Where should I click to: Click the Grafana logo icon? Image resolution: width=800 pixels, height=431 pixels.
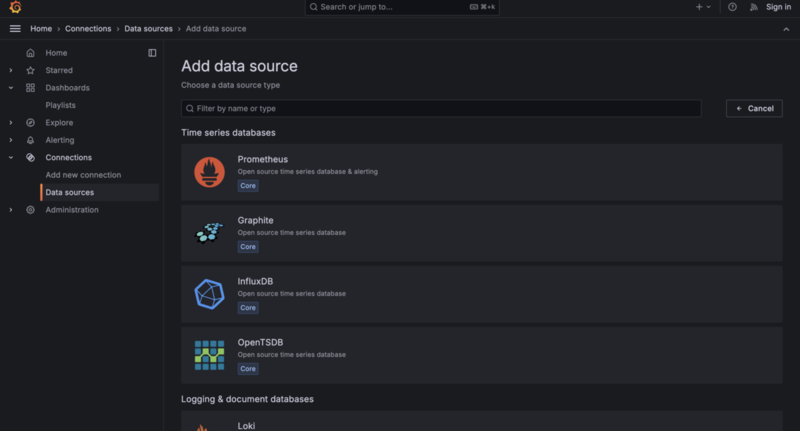pos(15,7)
